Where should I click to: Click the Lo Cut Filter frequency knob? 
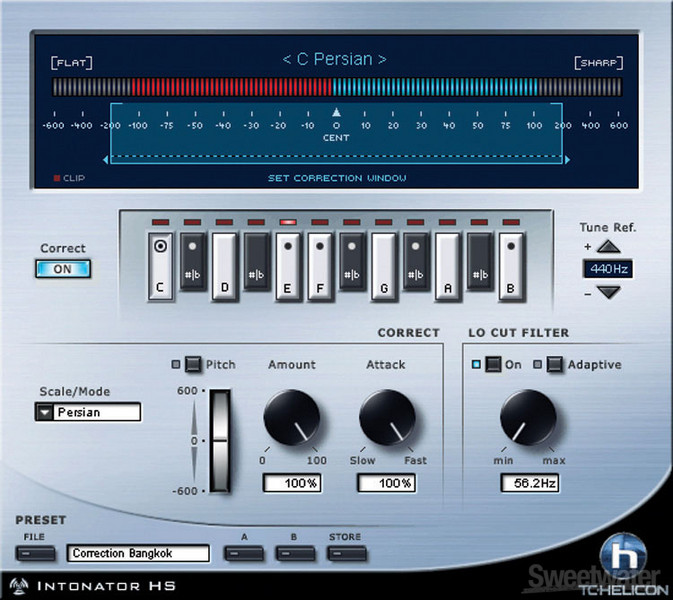[528, 418]
